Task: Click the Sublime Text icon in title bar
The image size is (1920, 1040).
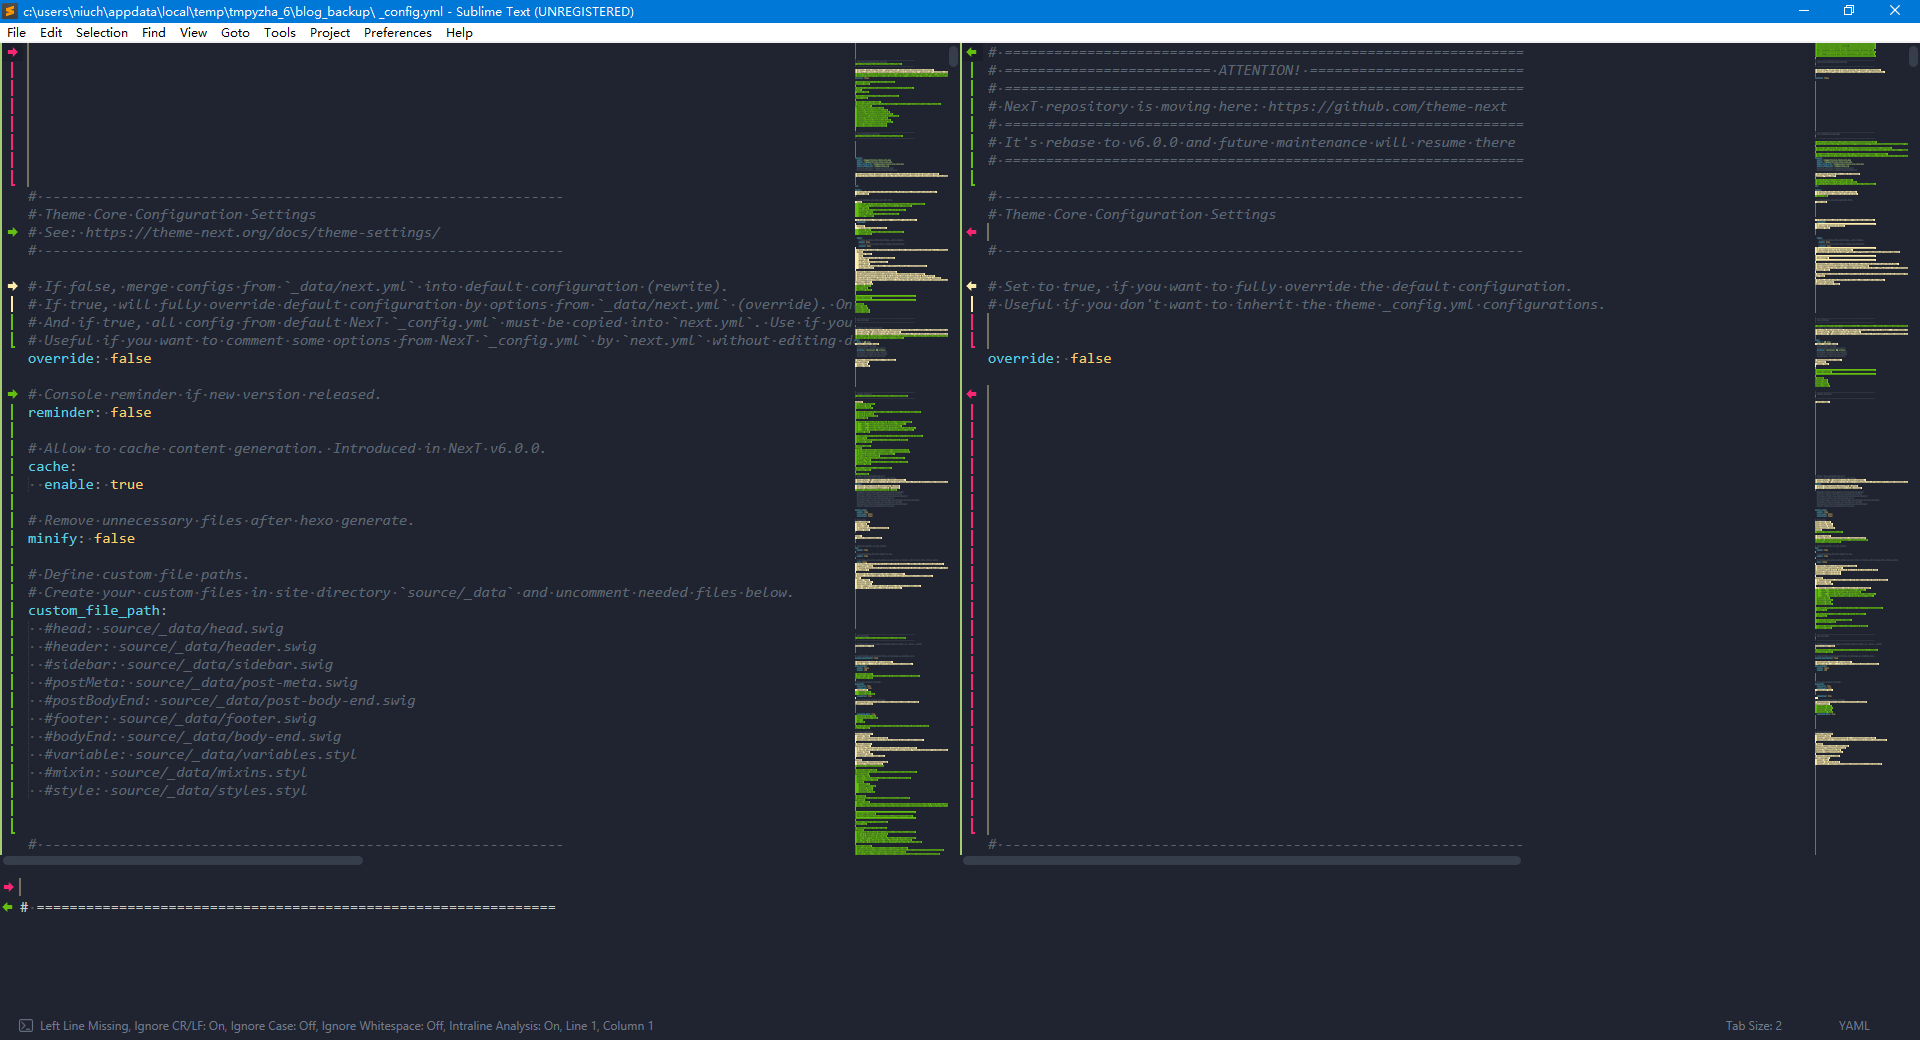Action: [10, 11]
